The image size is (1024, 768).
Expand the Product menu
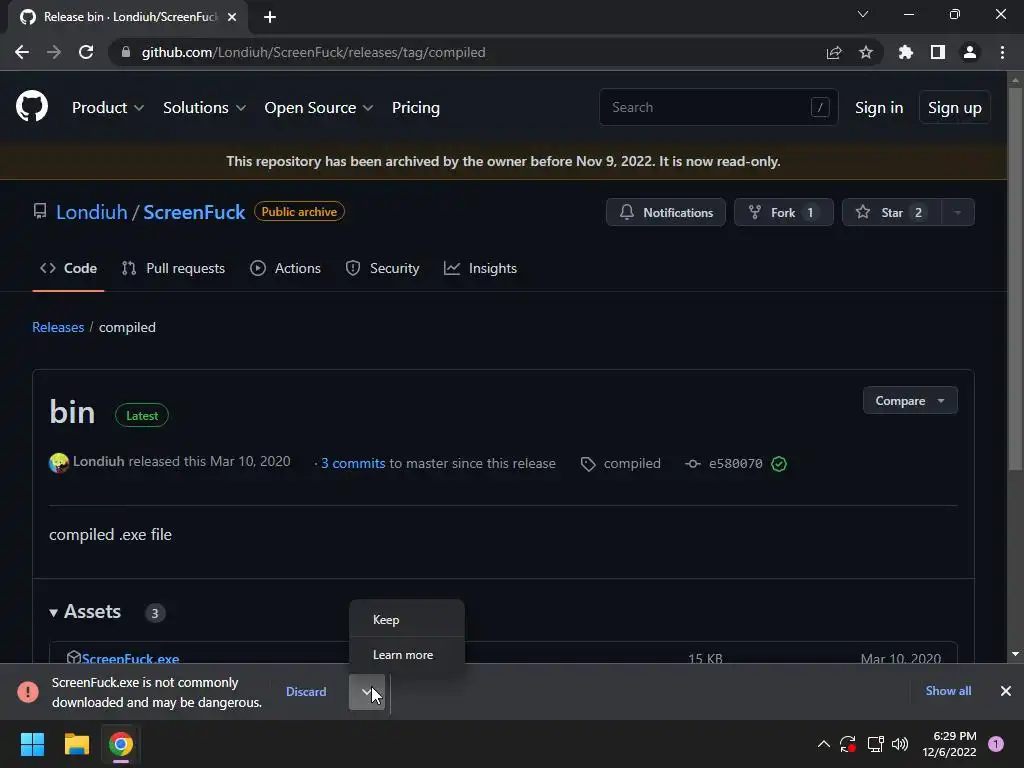pyautogui.click(x=108, y=107)
